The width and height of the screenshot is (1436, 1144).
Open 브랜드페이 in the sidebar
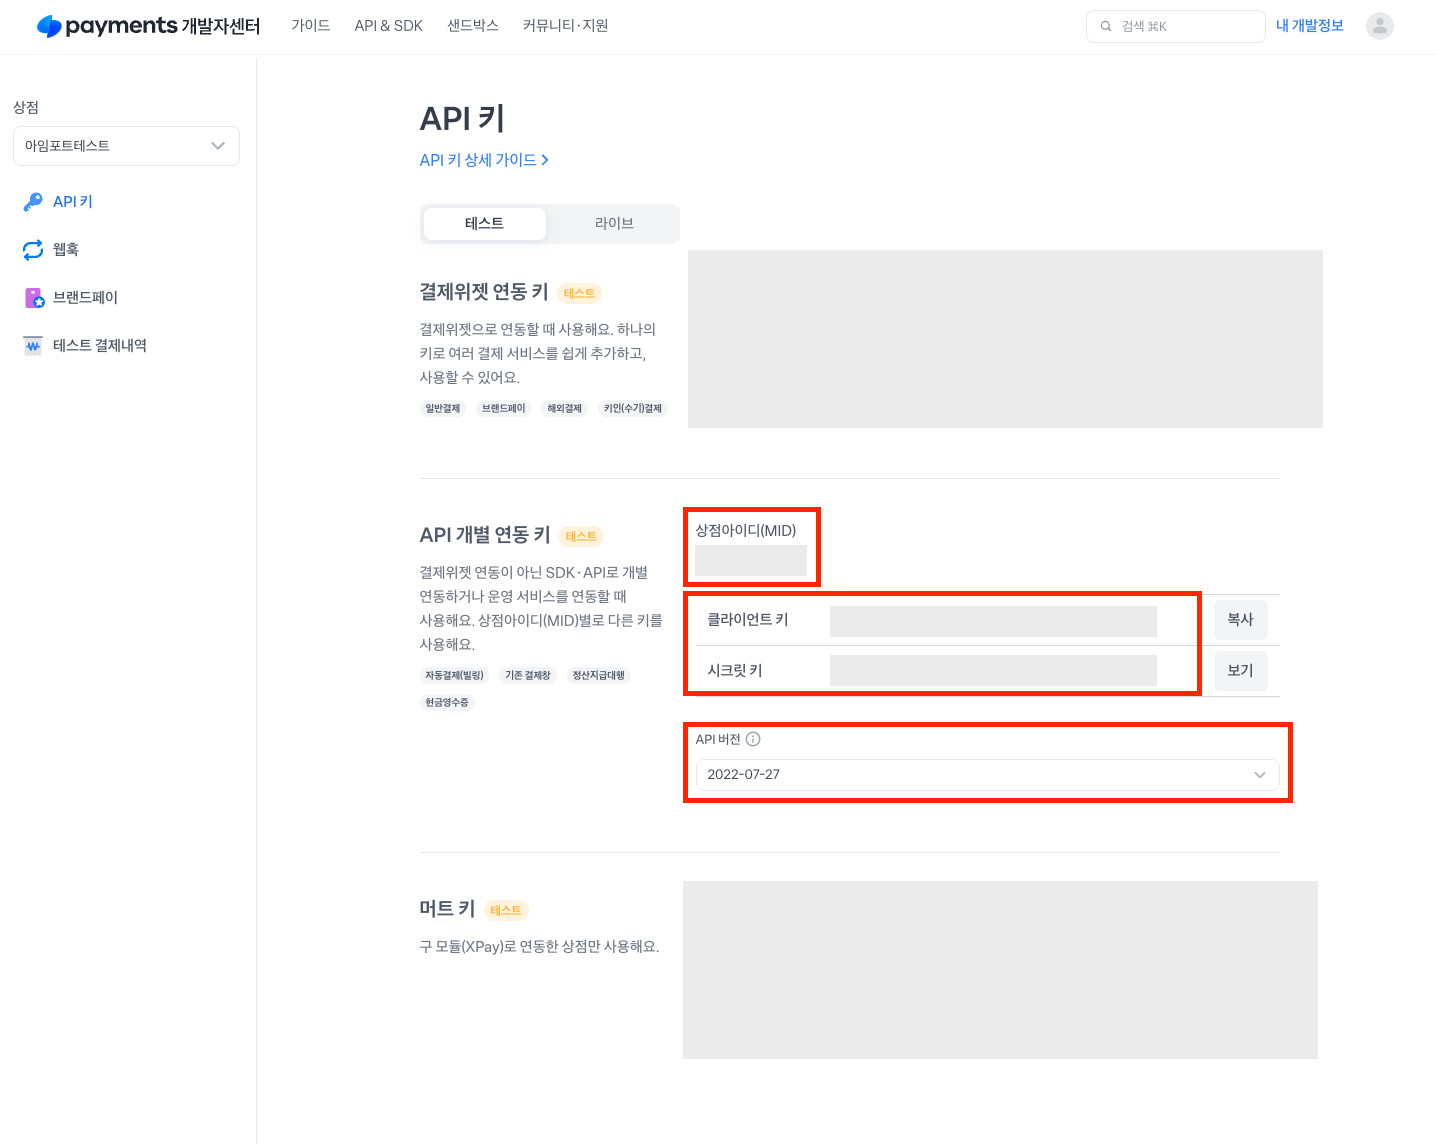coord(85,298)
